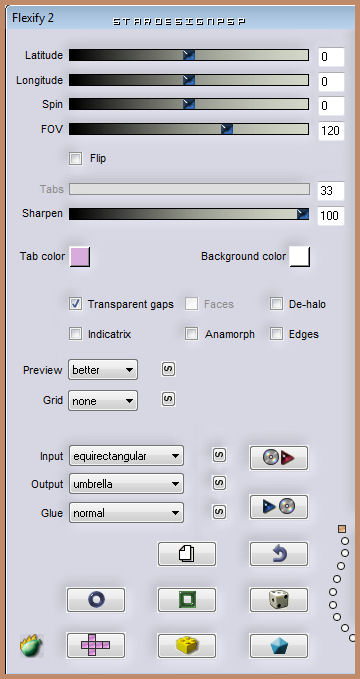Click the Longitude slider handle
360x679 pixels.
point(188,80)
